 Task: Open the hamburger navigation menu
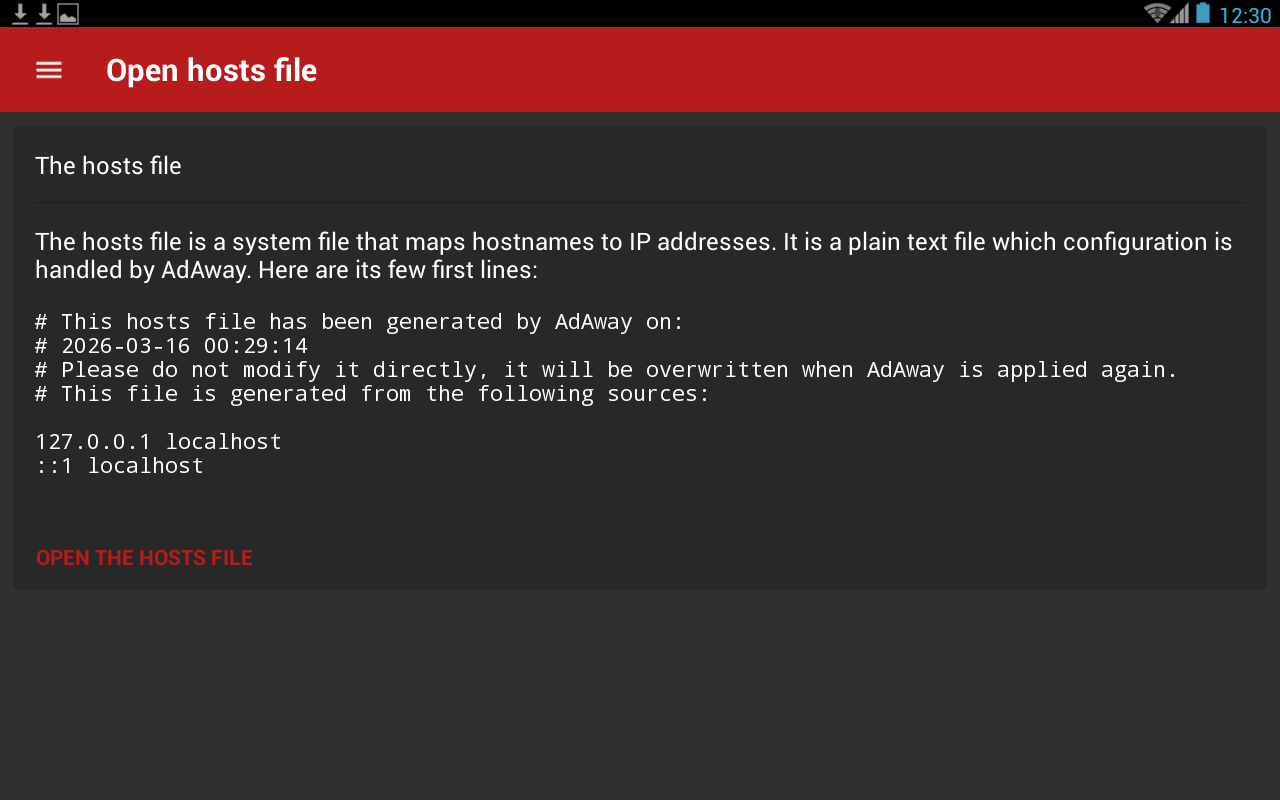[x=49, y=70]
